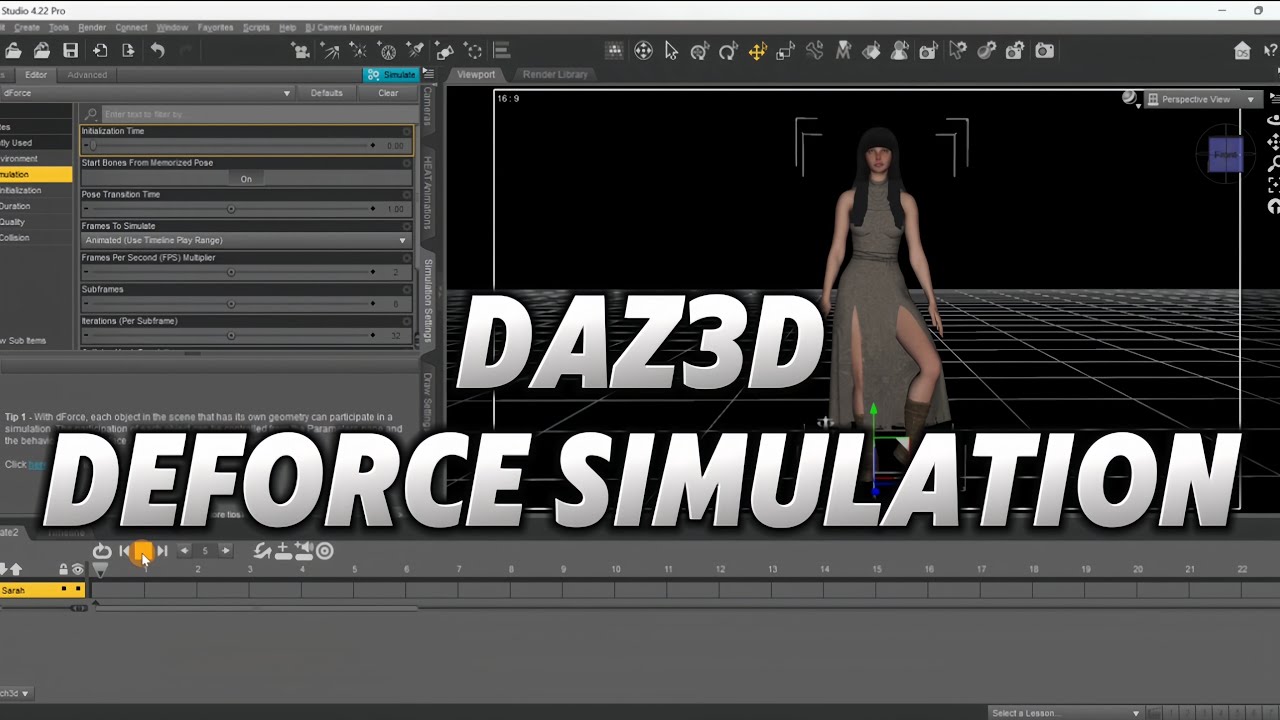
Task: Open the Simulation Settings side tab
Action: [428, 301]
